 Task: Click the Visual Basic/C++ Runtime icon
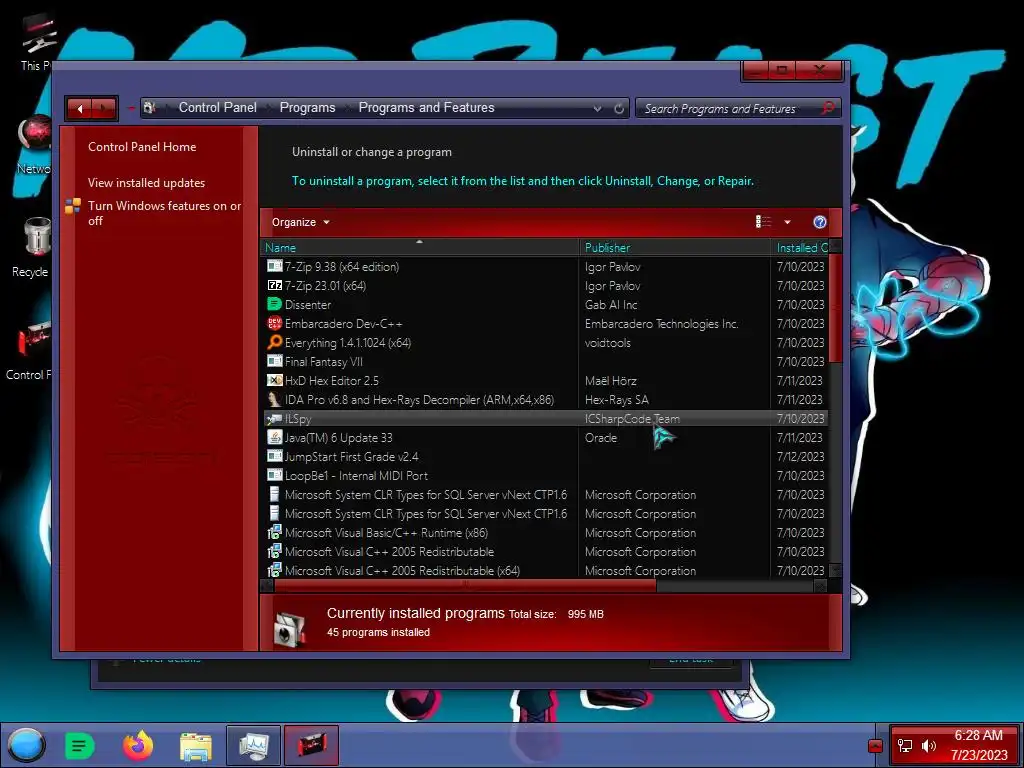pos(274,532)
